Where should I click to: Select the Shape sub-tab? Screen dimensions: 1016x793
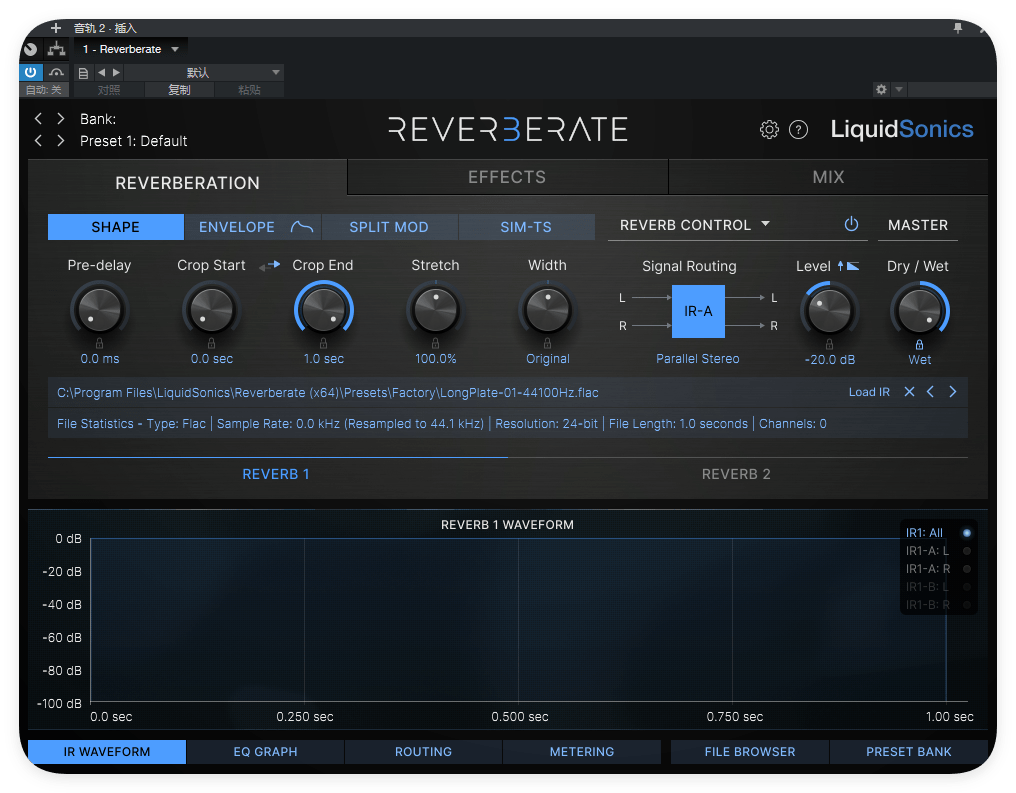(x=115, y=227)
